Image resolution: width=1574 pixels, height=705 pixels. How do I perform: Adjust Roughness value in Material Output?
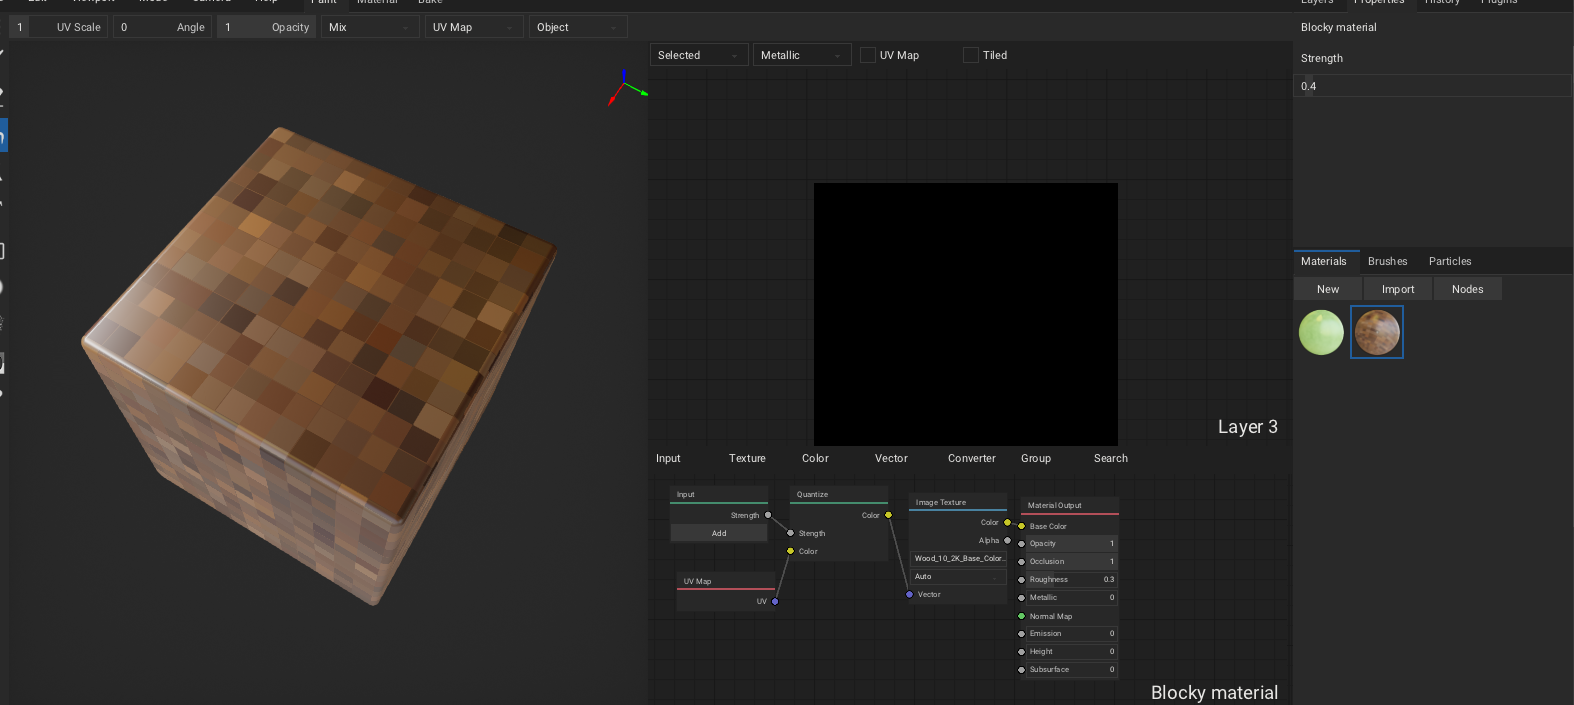click(1072, 580)
